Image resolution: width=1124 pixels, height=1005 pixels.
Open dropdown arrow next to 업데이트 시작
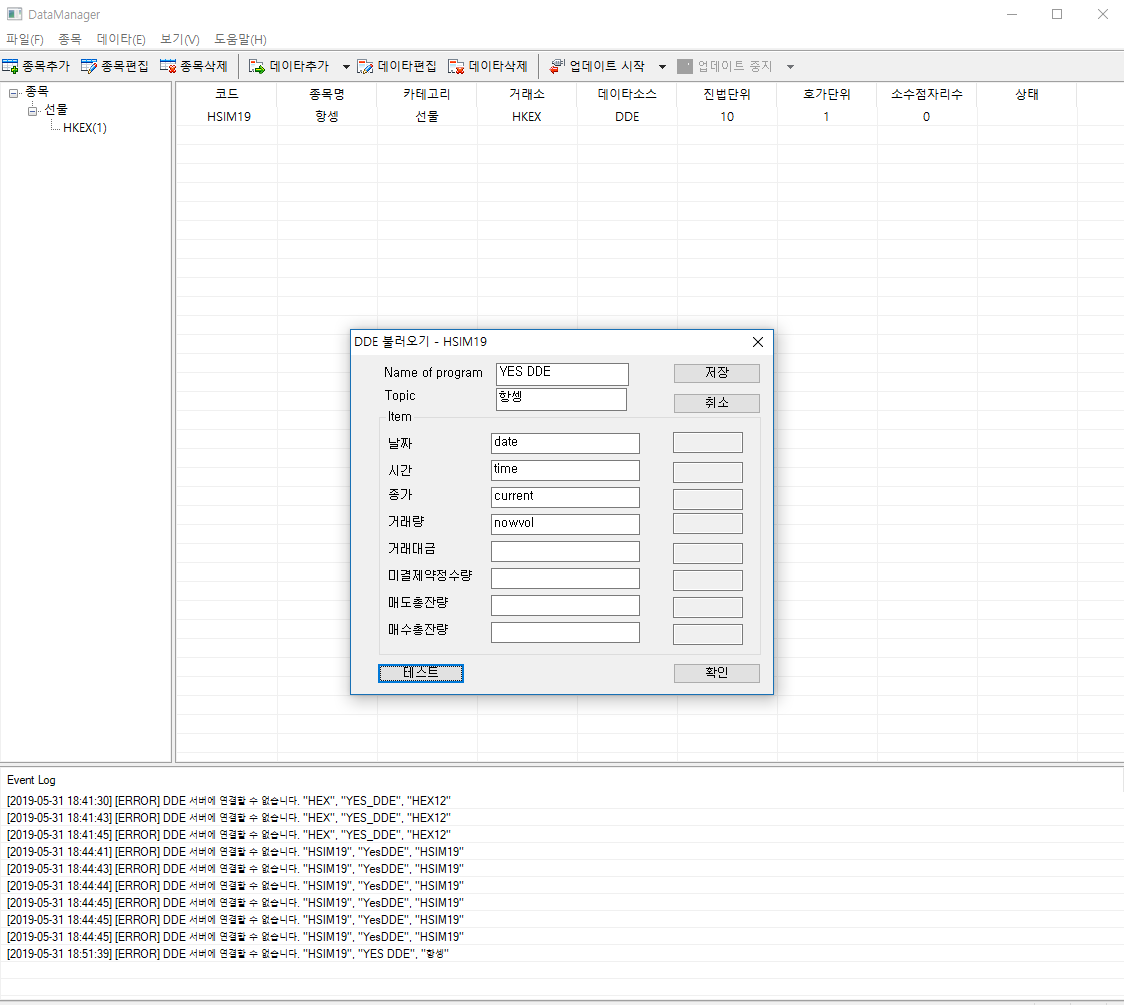[662, 67]
